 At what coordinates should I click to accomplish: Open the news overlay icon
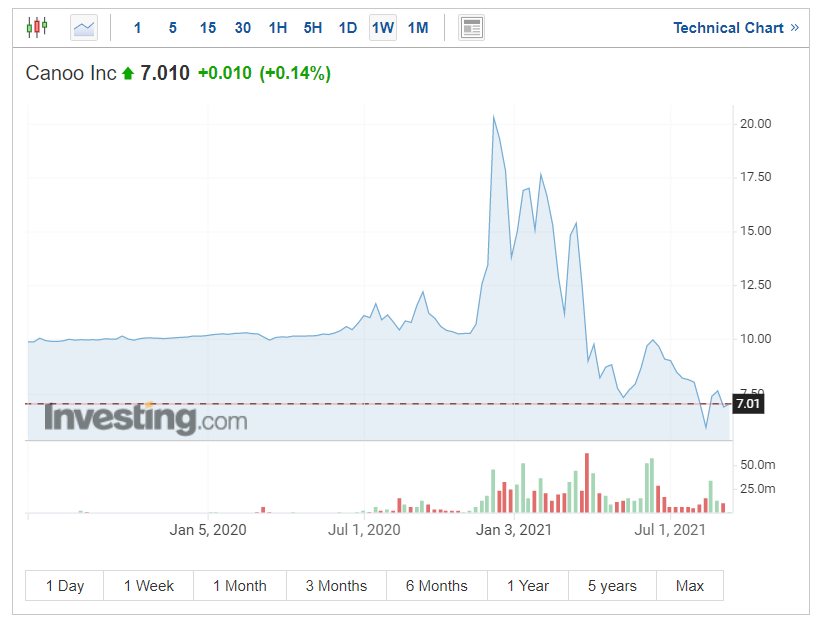tap(471, 28)
